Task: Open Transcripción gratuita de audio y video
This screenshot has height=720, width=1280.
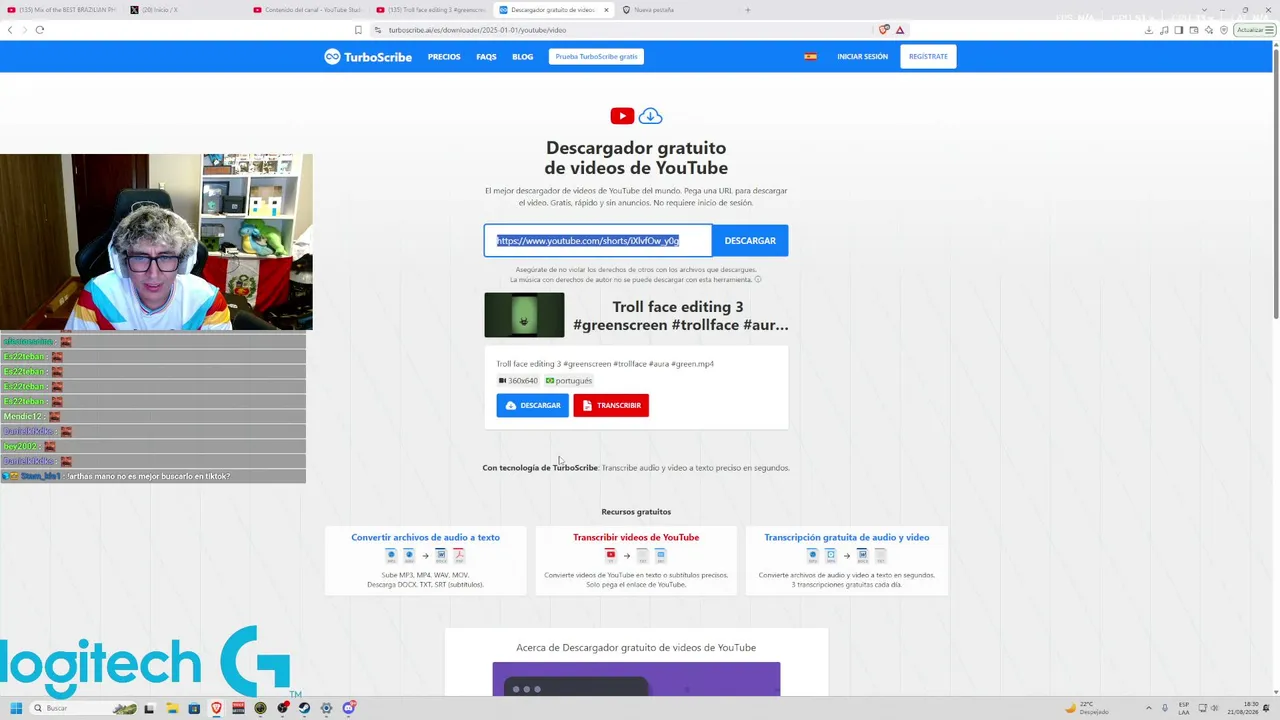Action: click(847, 538)
